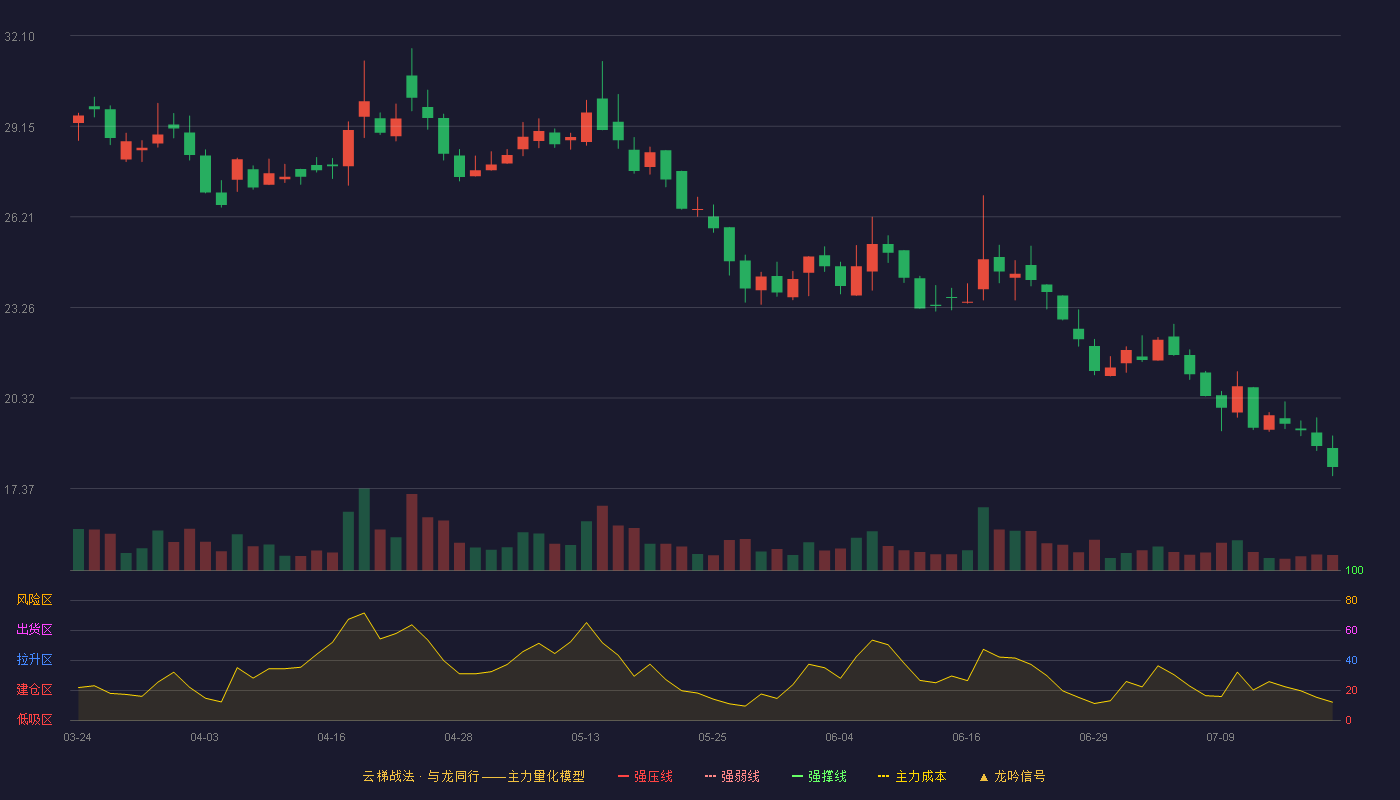Click the last green candlestick on the right
The image size is (1400, 800).
1332,457
